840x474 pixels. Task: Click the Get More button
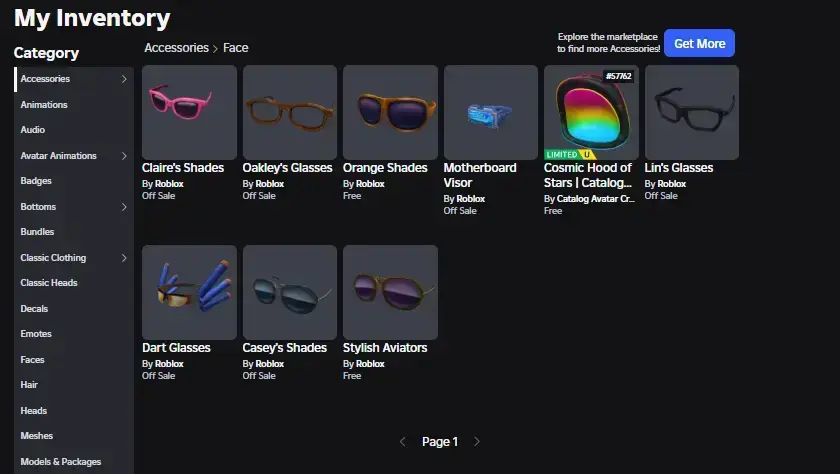(699, 43)
